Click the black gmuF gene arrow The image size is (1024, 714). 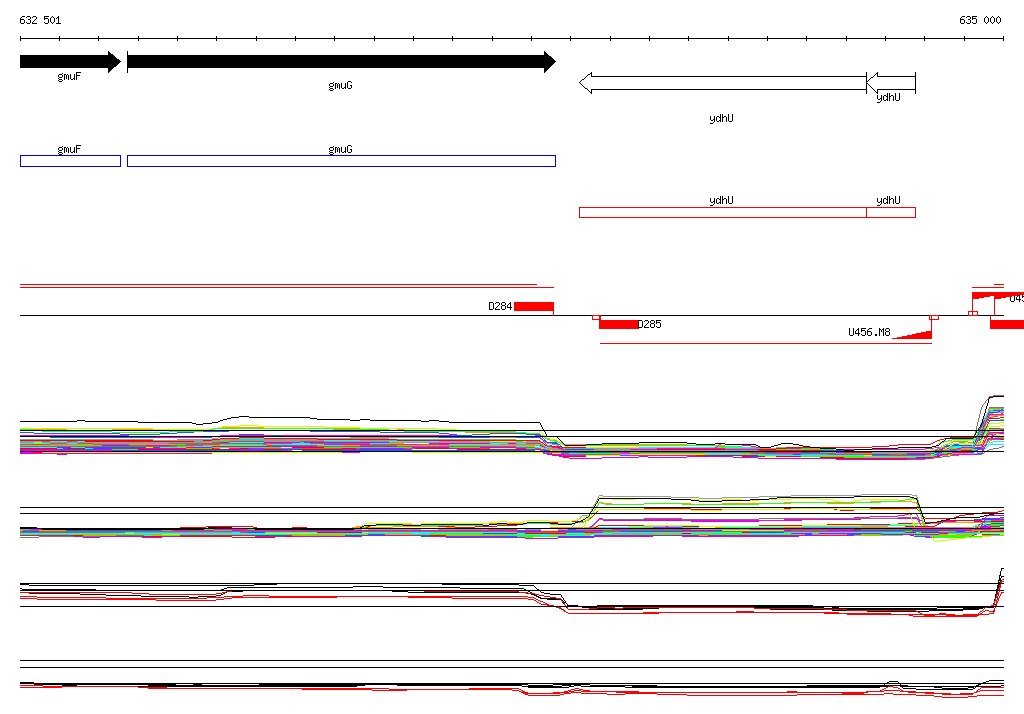[71, 62]
